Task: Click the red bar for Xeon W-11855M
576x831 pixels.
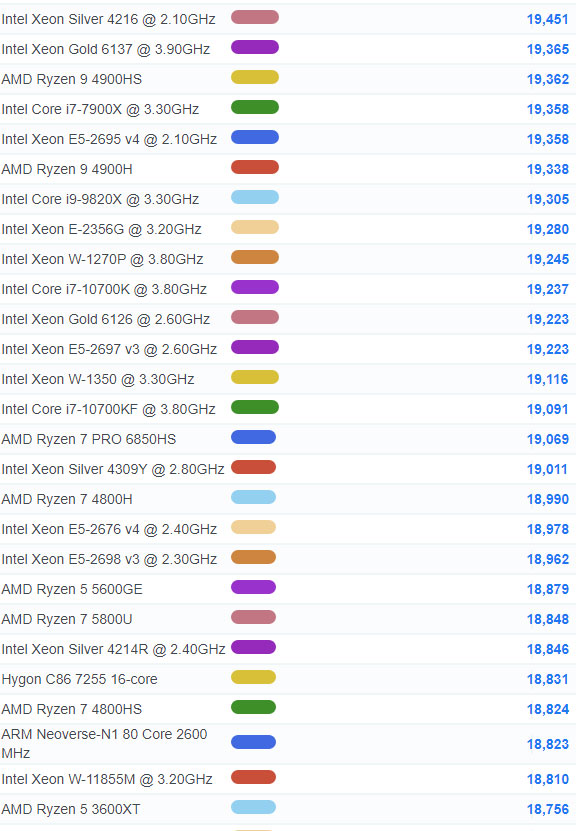Action: [x=253, y=777]
